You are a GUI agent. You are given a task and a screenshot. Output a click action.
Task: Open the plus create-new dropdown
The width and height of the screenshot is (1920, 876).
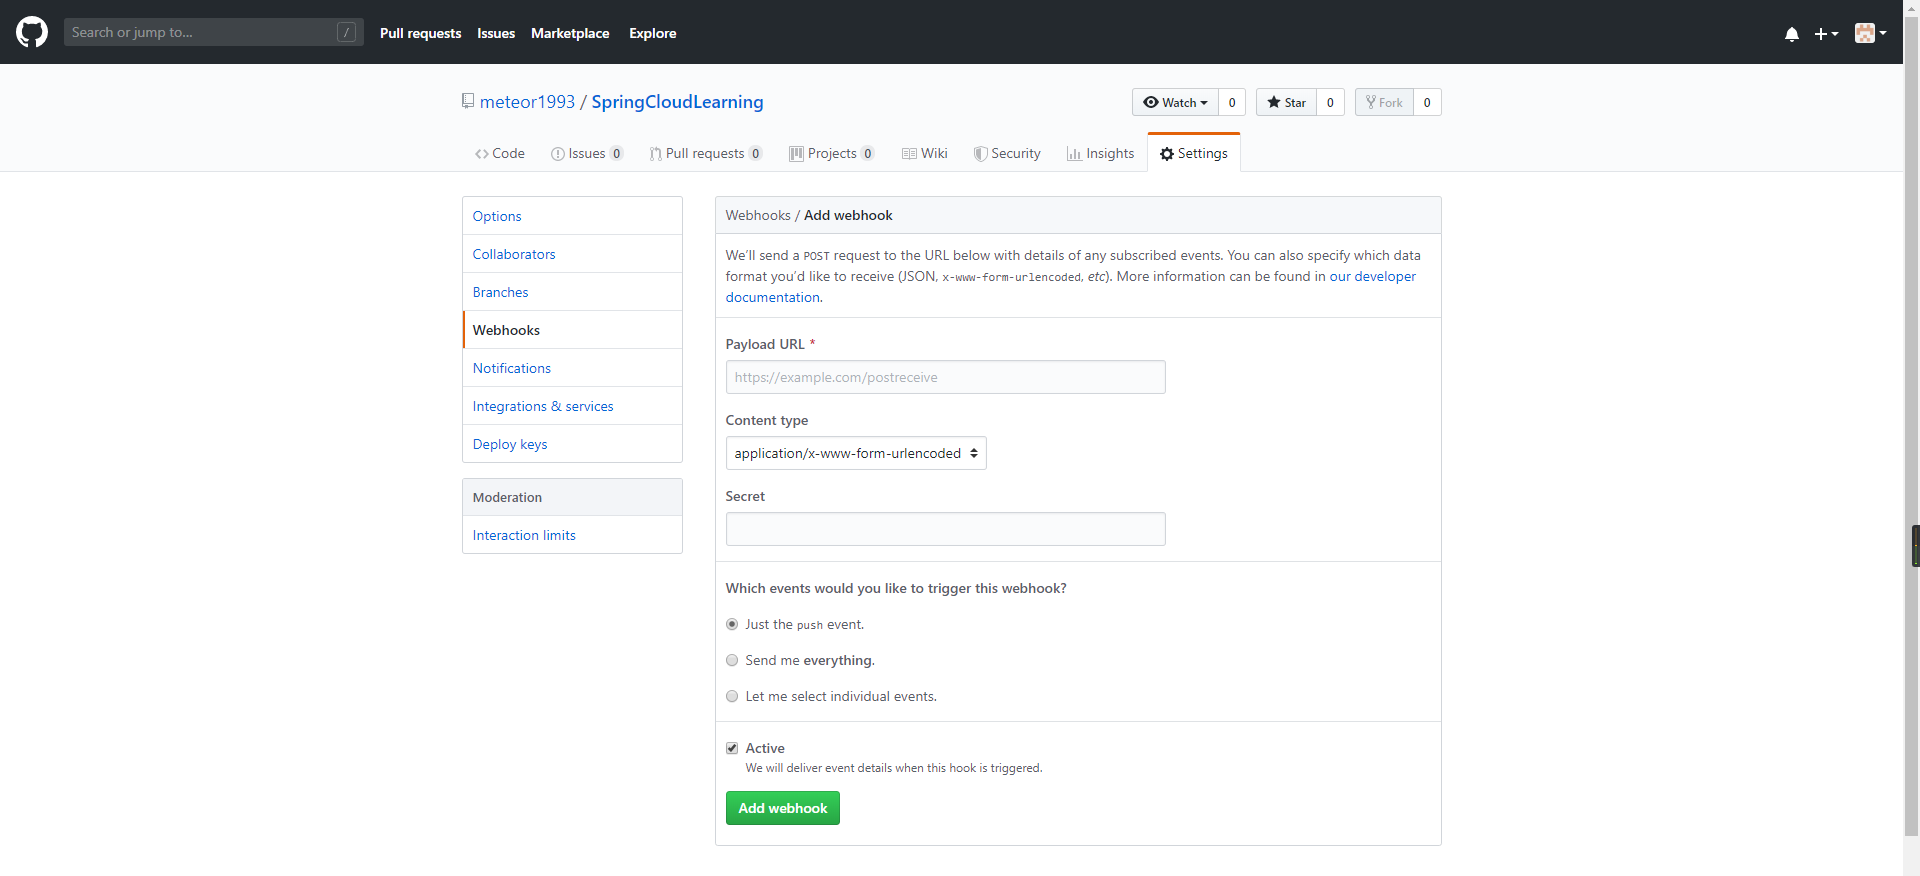1826,34
